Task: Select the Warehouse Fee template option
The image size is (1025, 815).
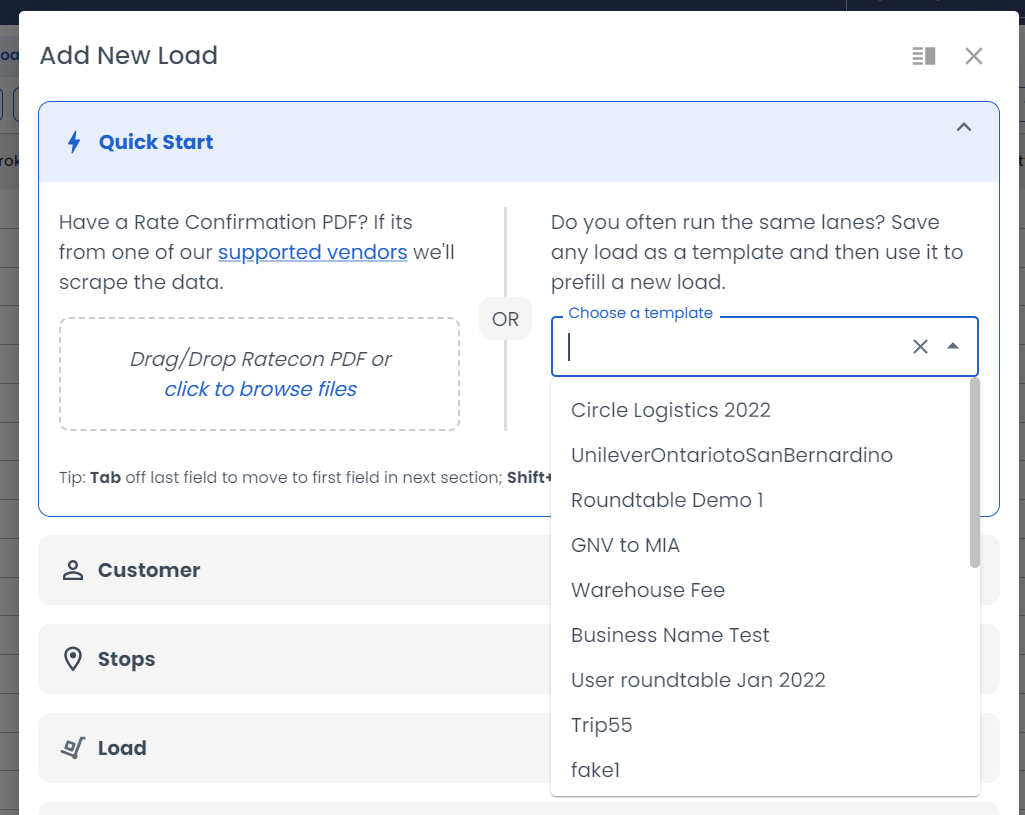Action: [647, 590]
